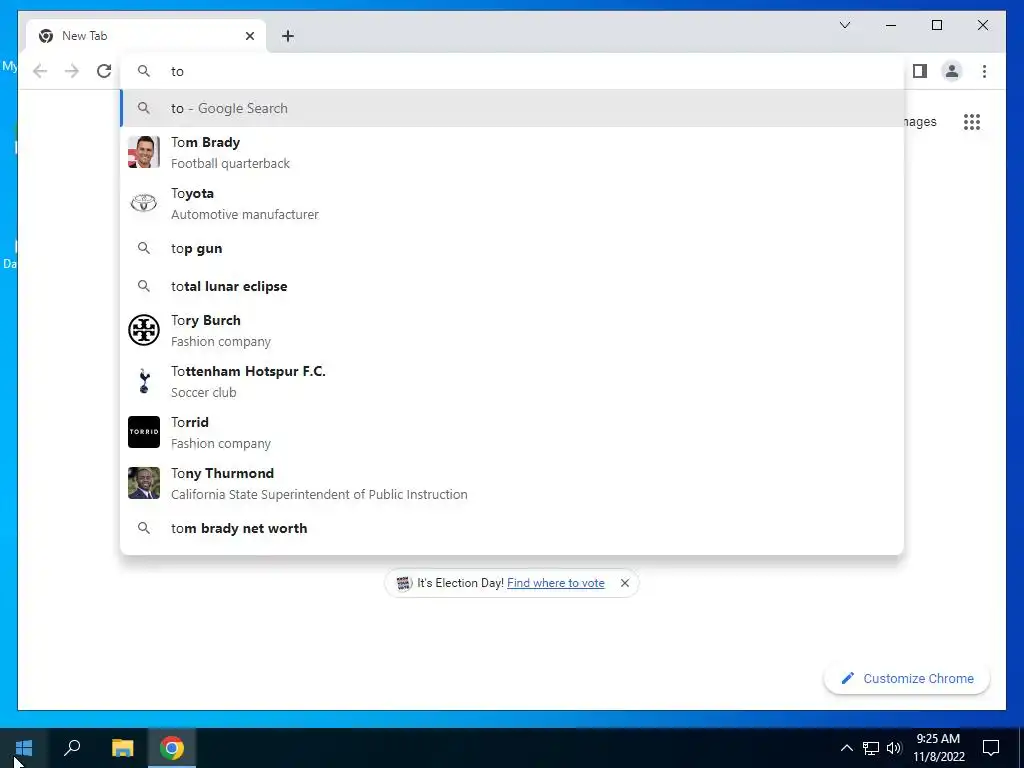The width and height of the screenshot is (1024, 768).
Task: Click the Tory Burch logo icon
Action: pos(144,330)
